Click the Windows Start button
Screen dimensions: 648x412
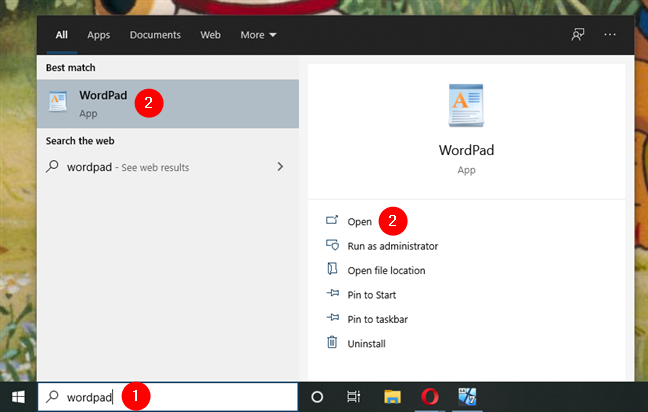(18, 396)
